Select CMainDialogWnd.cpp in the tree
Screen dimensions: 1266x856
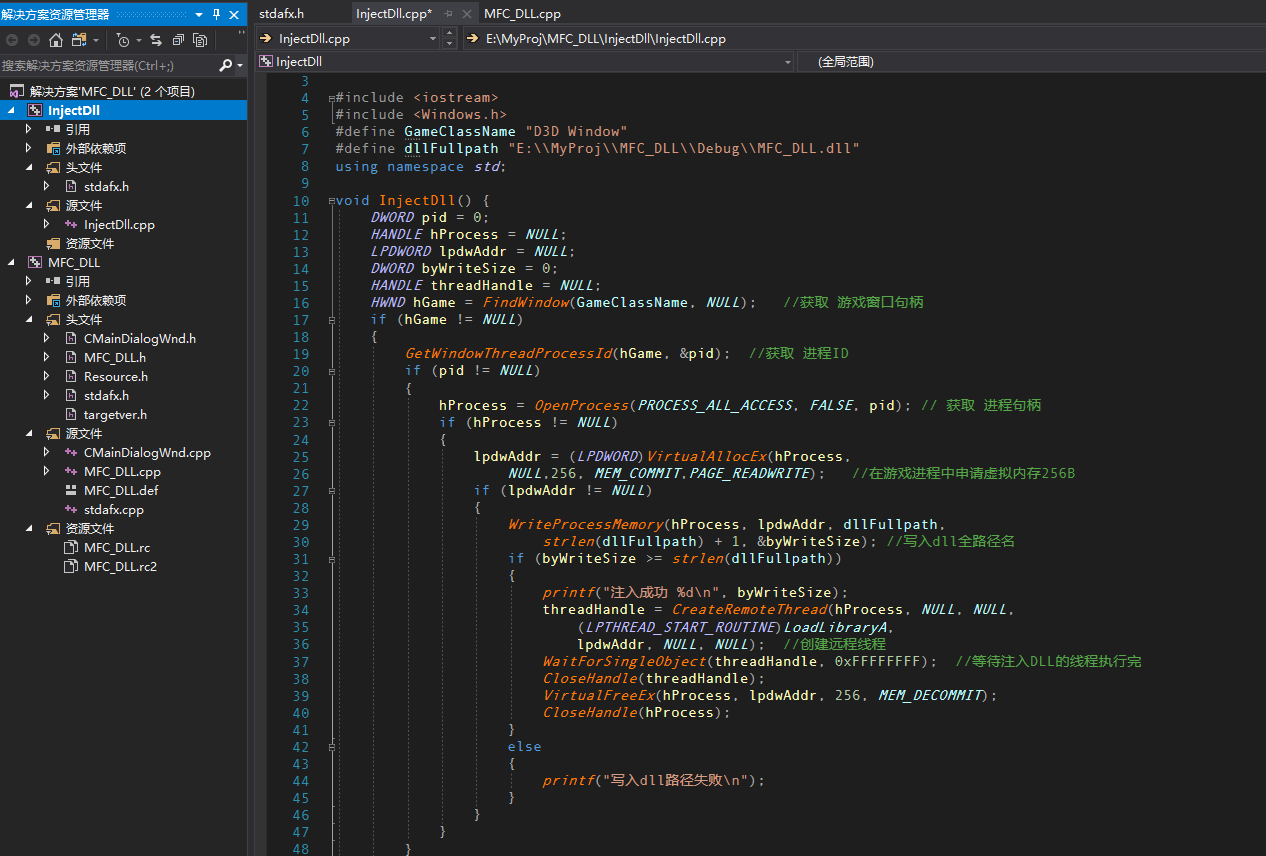147,452
